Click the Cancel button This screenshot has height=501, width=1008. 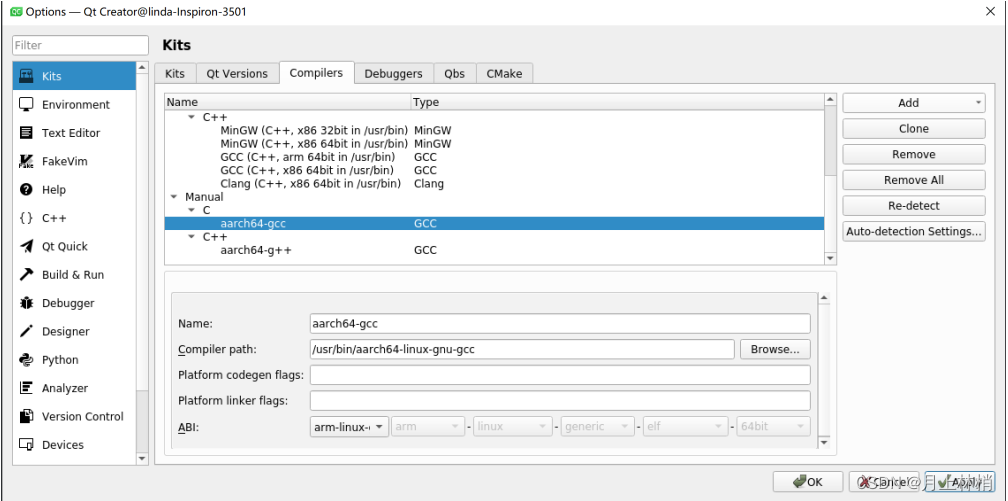coord(884,482)
